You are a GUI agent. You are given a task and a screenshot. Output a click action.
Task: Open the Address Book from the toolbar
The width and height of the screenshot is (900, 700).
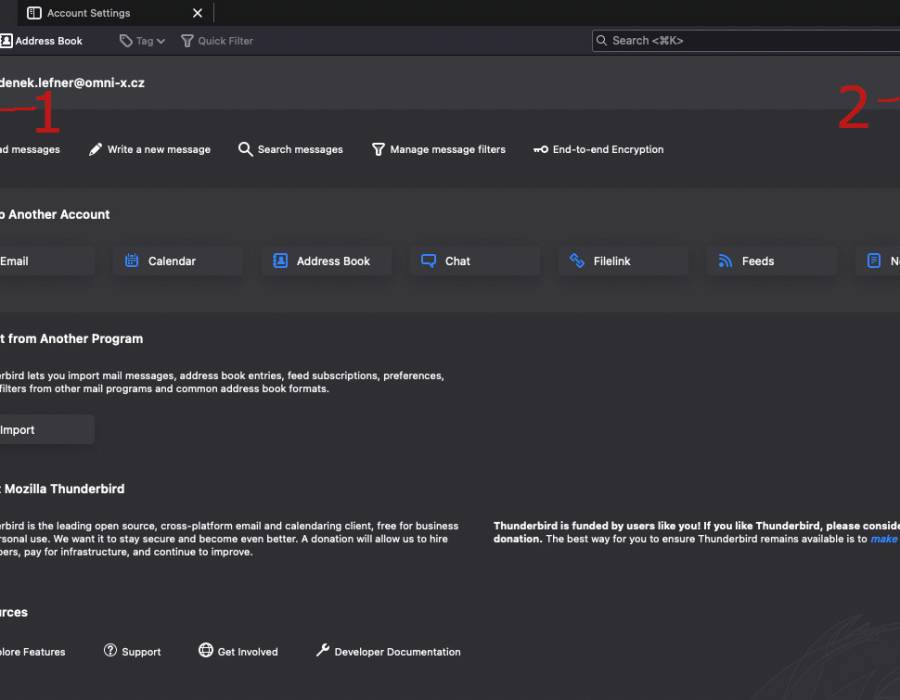41,41
